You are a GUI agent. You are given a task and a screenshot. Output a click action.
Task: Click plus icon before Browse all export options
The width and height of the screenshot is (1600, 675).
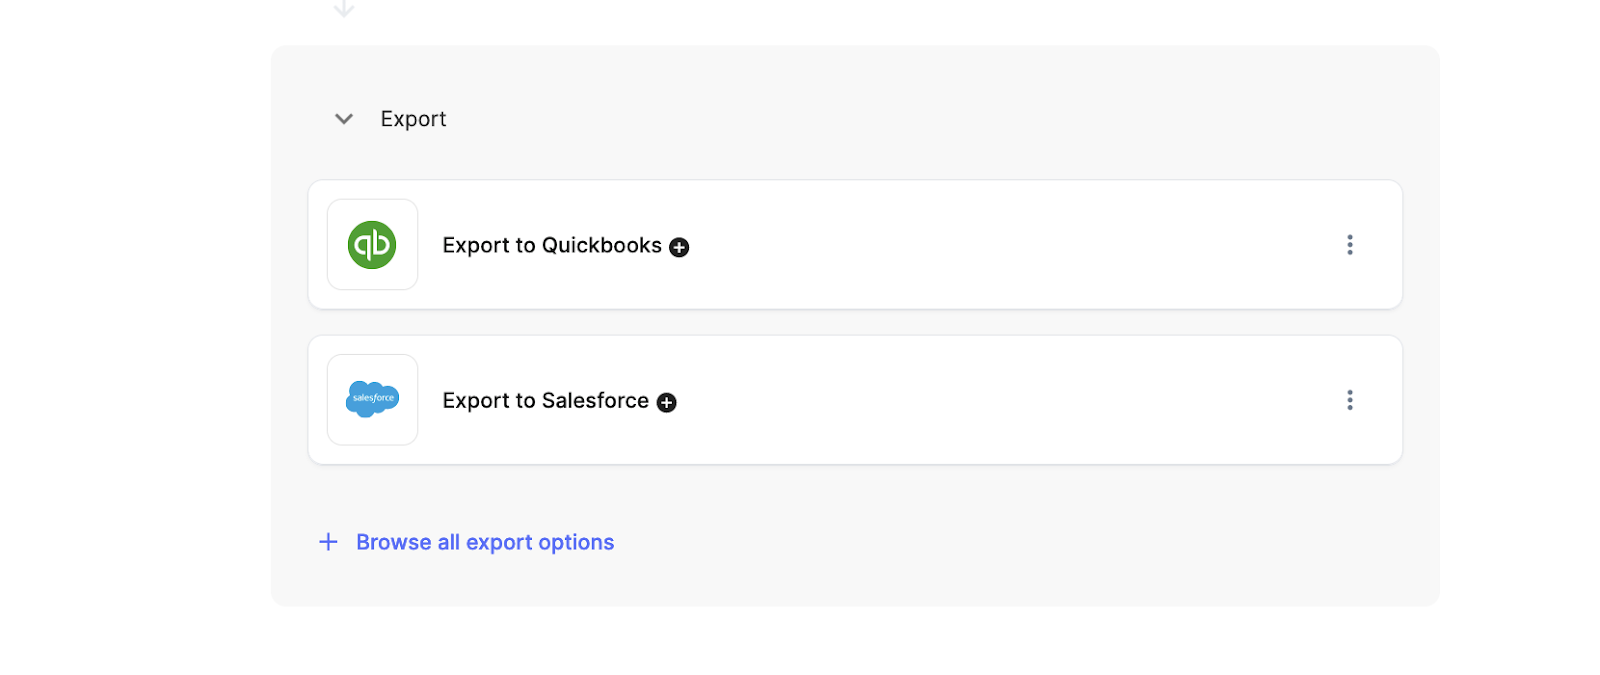(x=328, y=542)
